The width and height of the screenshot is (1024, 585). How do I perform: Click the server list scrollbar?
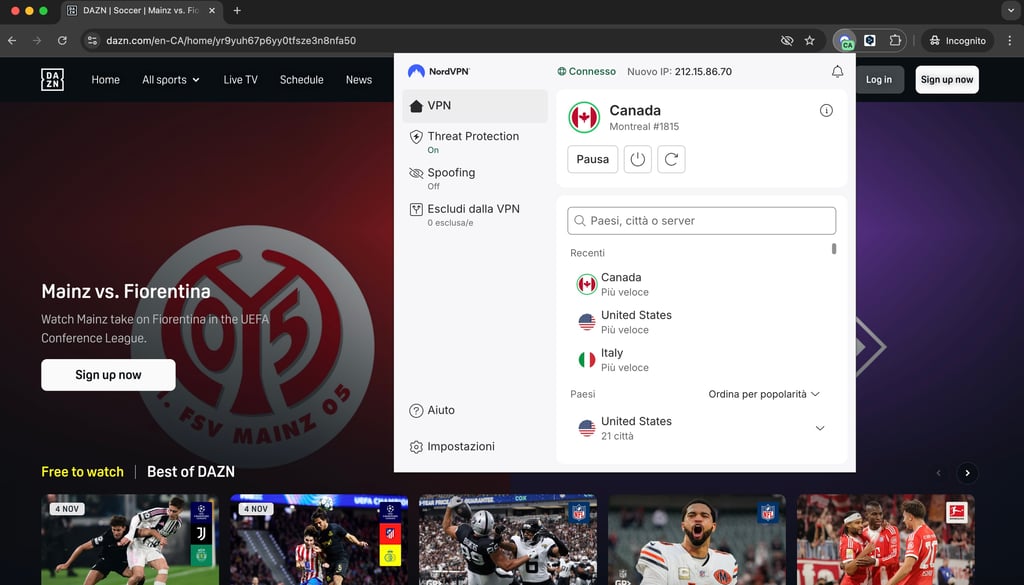point(834,249)
